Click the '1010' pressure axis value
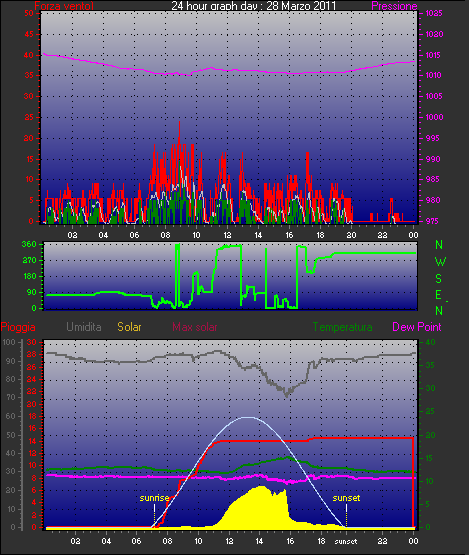Screen dimensions: 469x555 pos(433,75)
